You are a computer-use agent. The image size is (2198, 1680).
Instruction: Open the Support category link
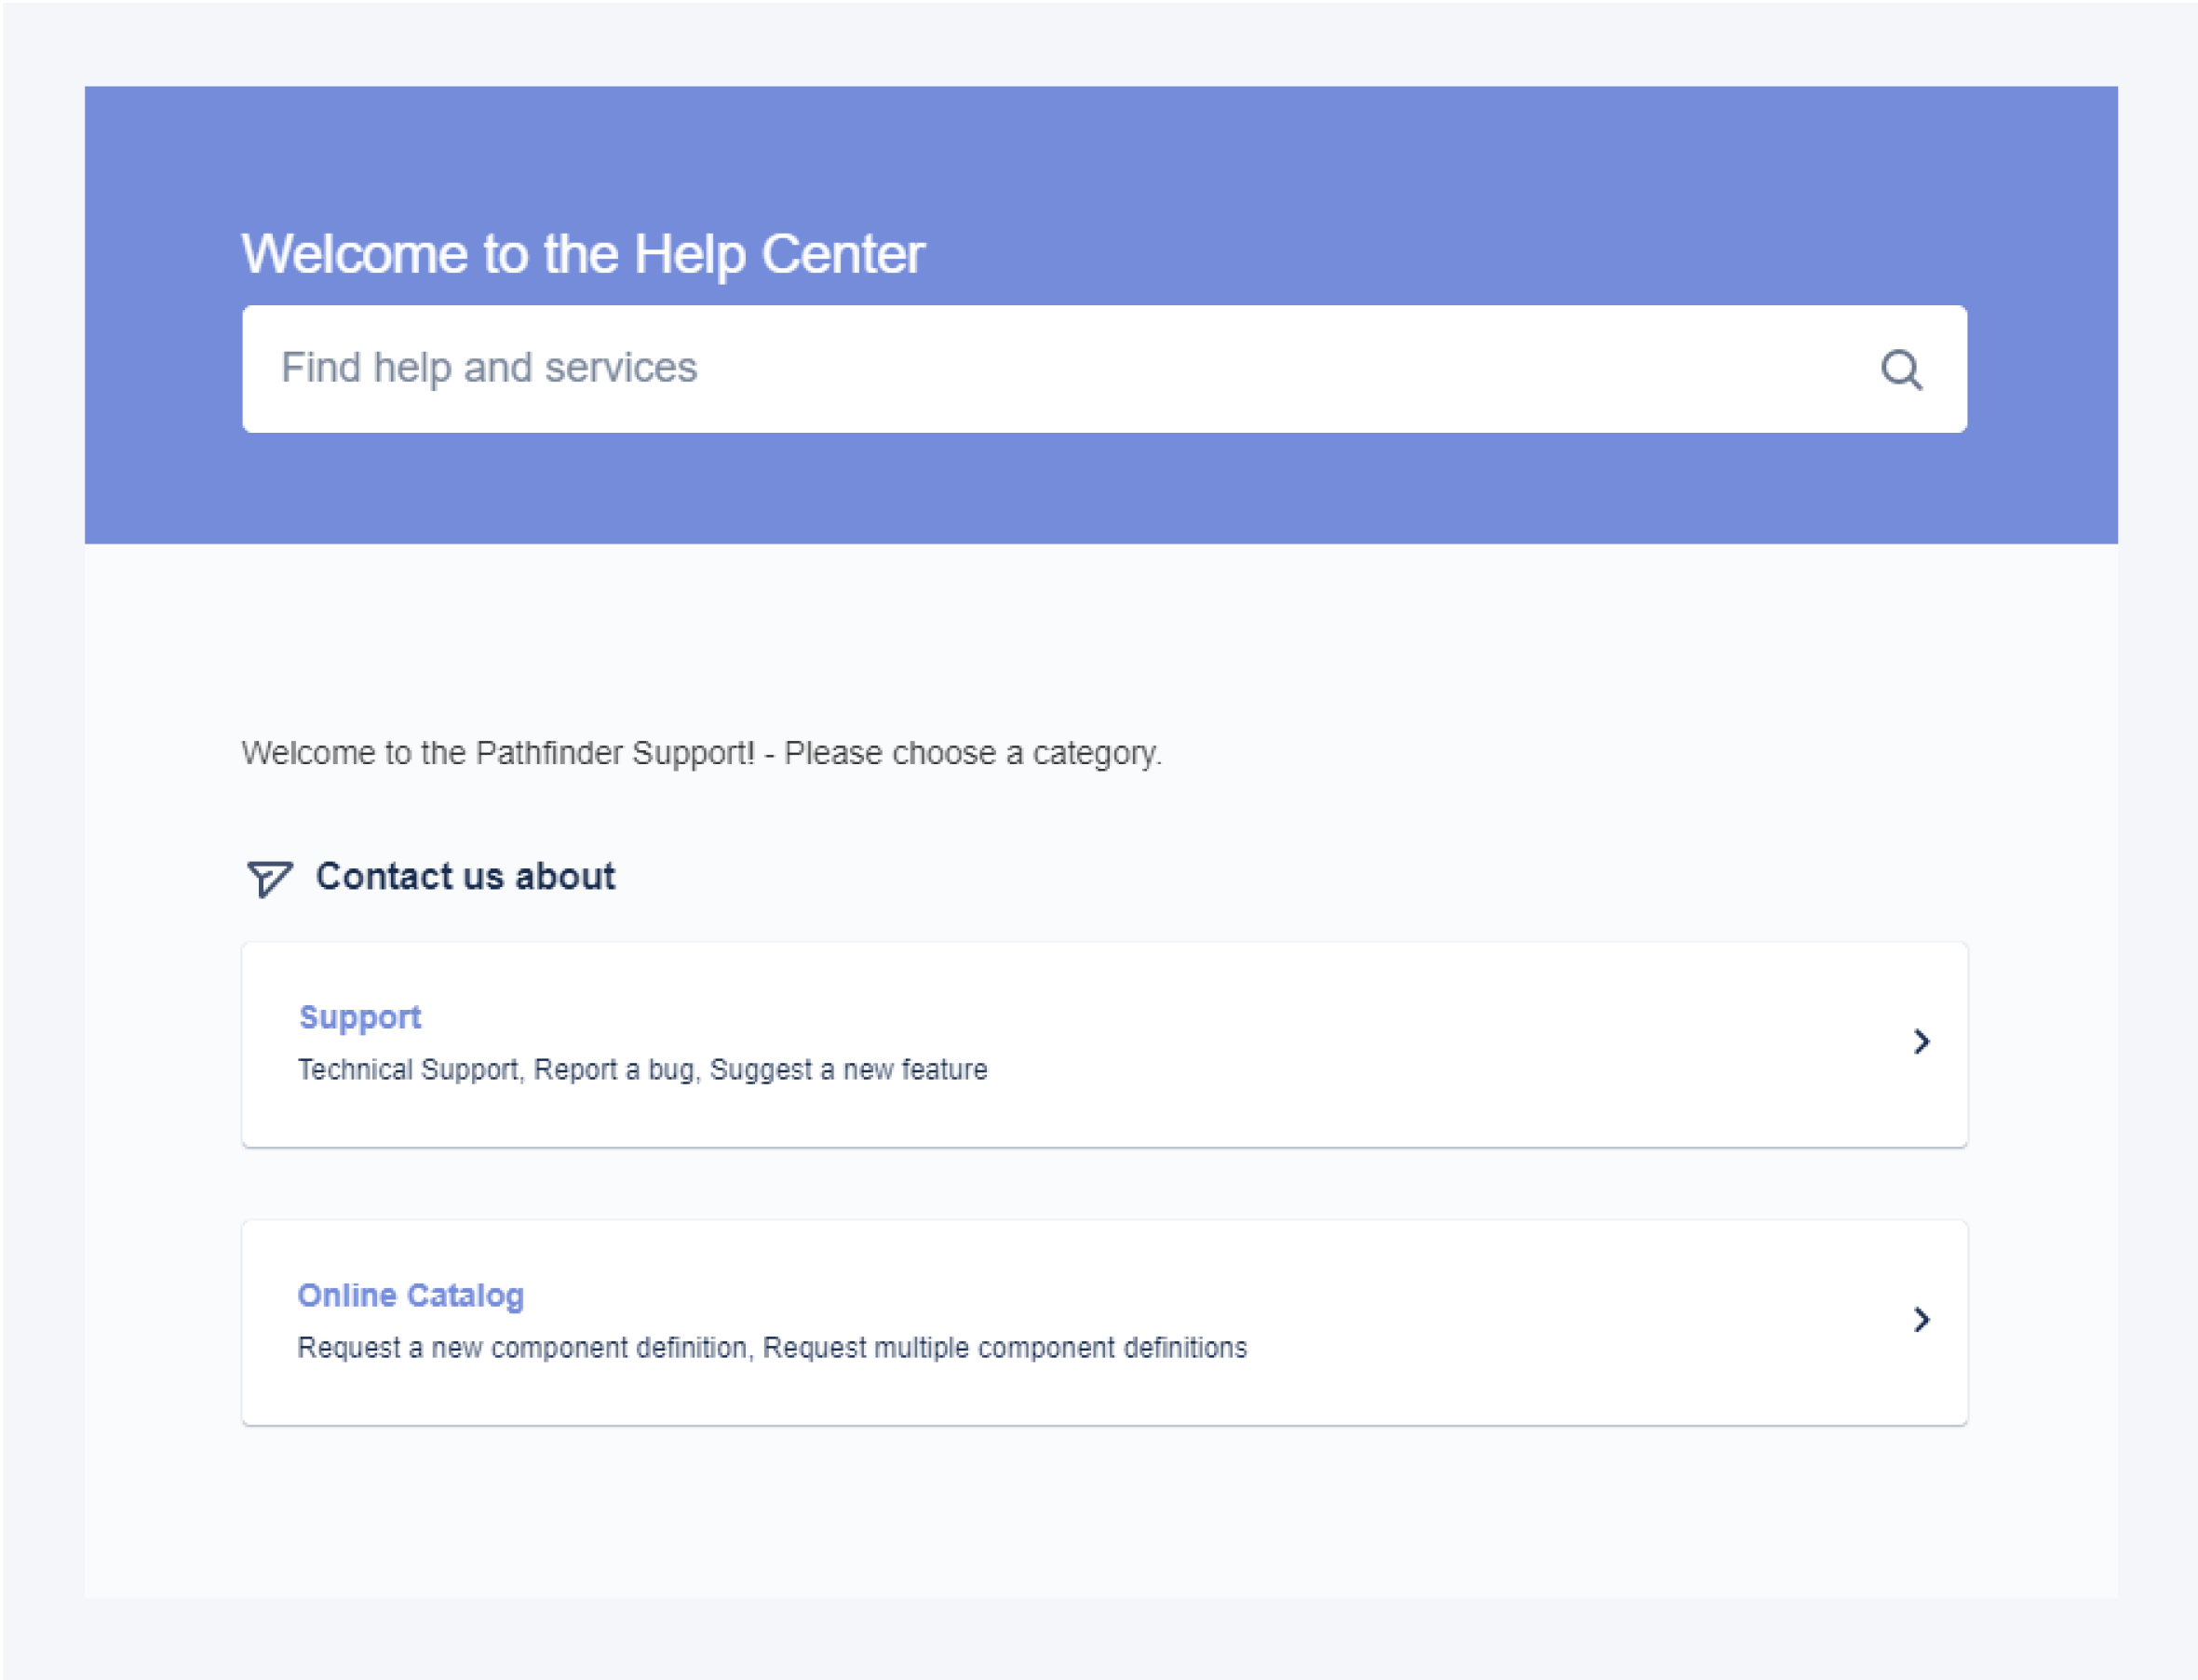360,1017
